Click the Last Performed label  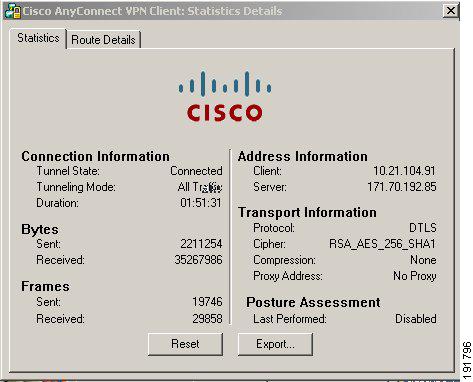coord(290,319)
